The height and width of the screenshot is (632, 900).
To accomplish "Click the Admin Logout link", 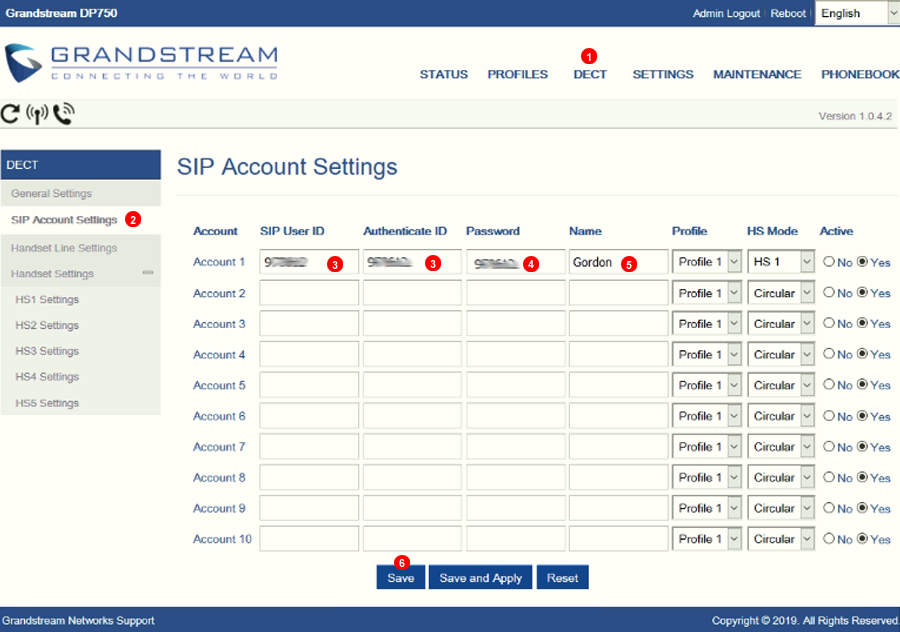I will click(x=726, y=13).
